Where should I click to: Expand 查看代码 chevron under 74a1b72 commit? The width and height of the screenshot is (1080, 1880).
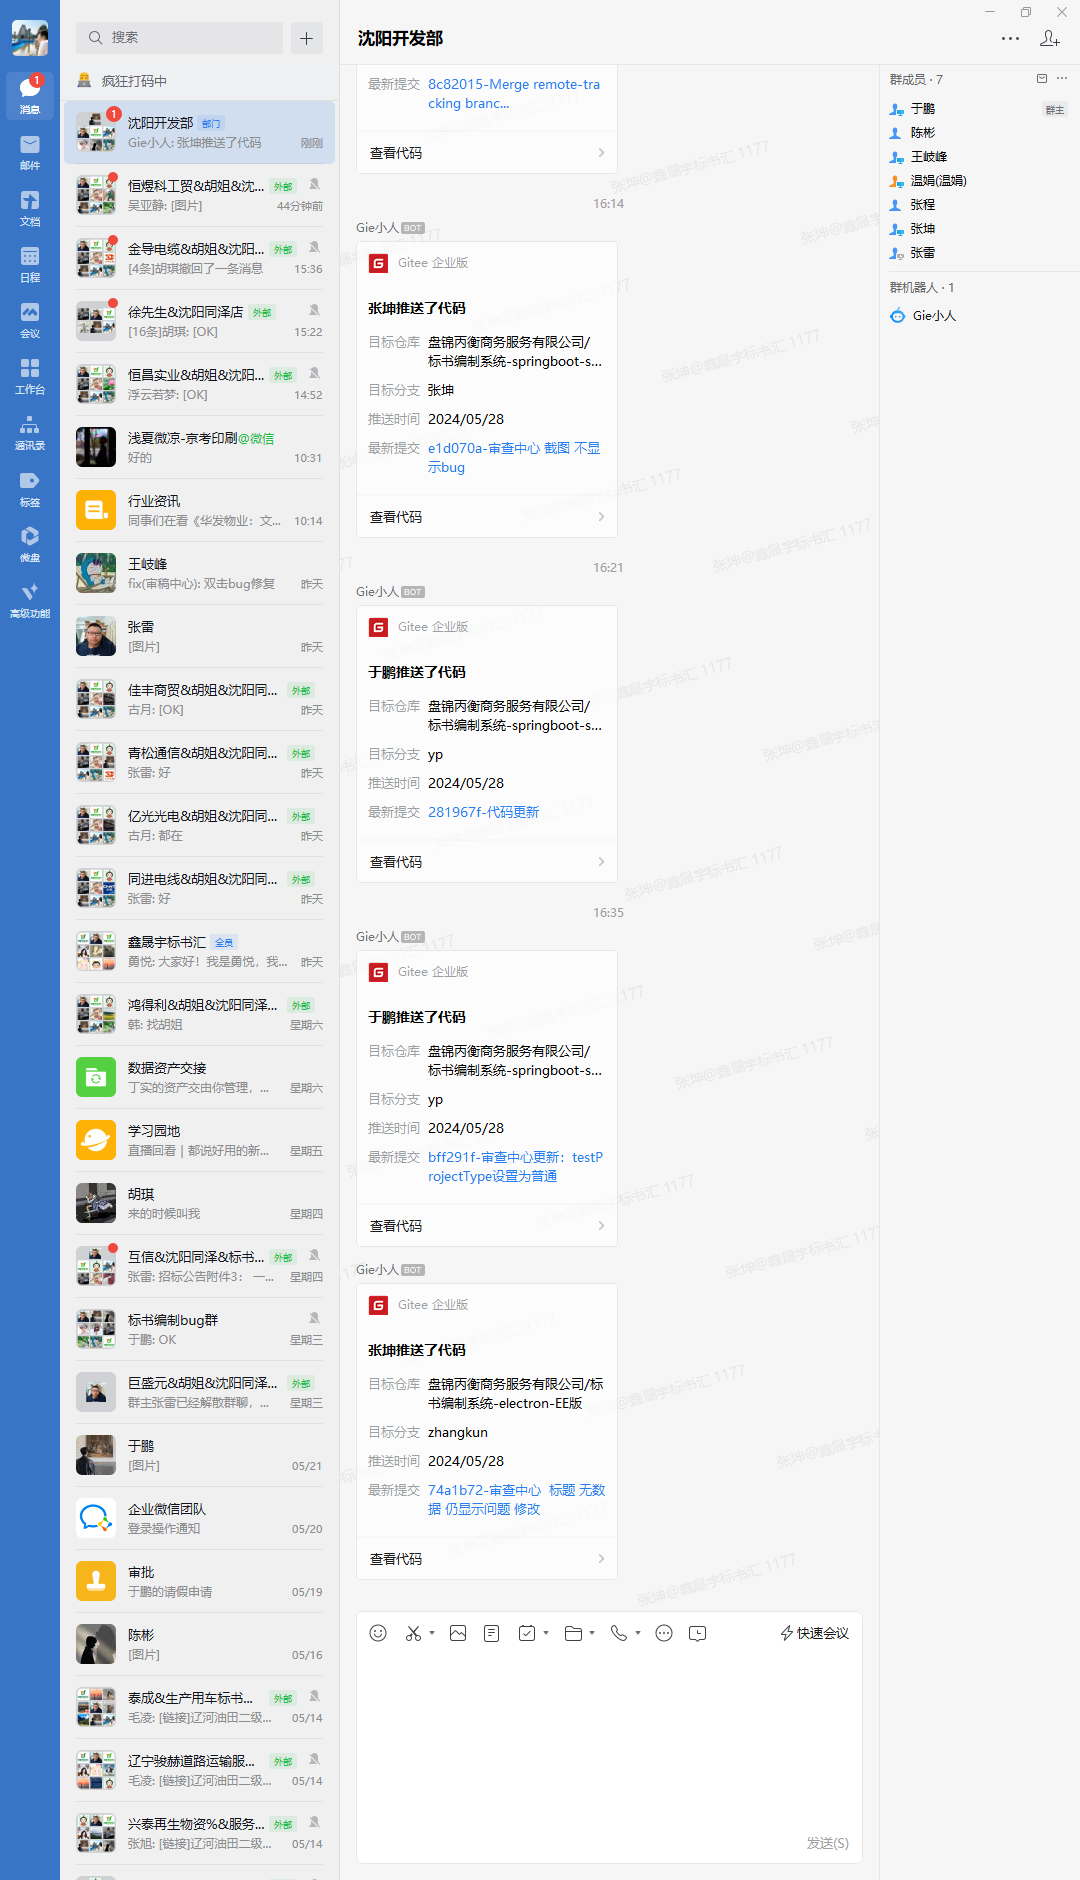tap(601, 1559)
